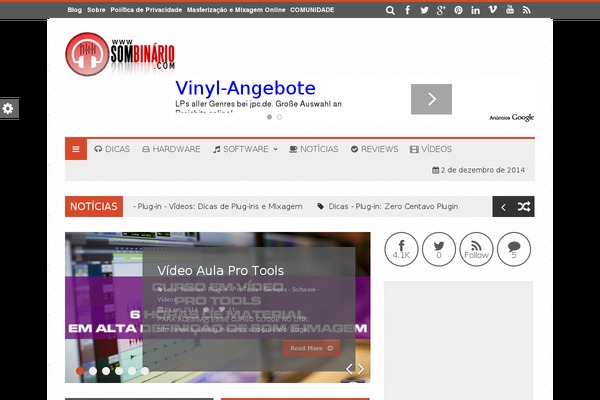Select the first ad carousel dot
This screenshot has width=600, height=400.
(269, 117)
